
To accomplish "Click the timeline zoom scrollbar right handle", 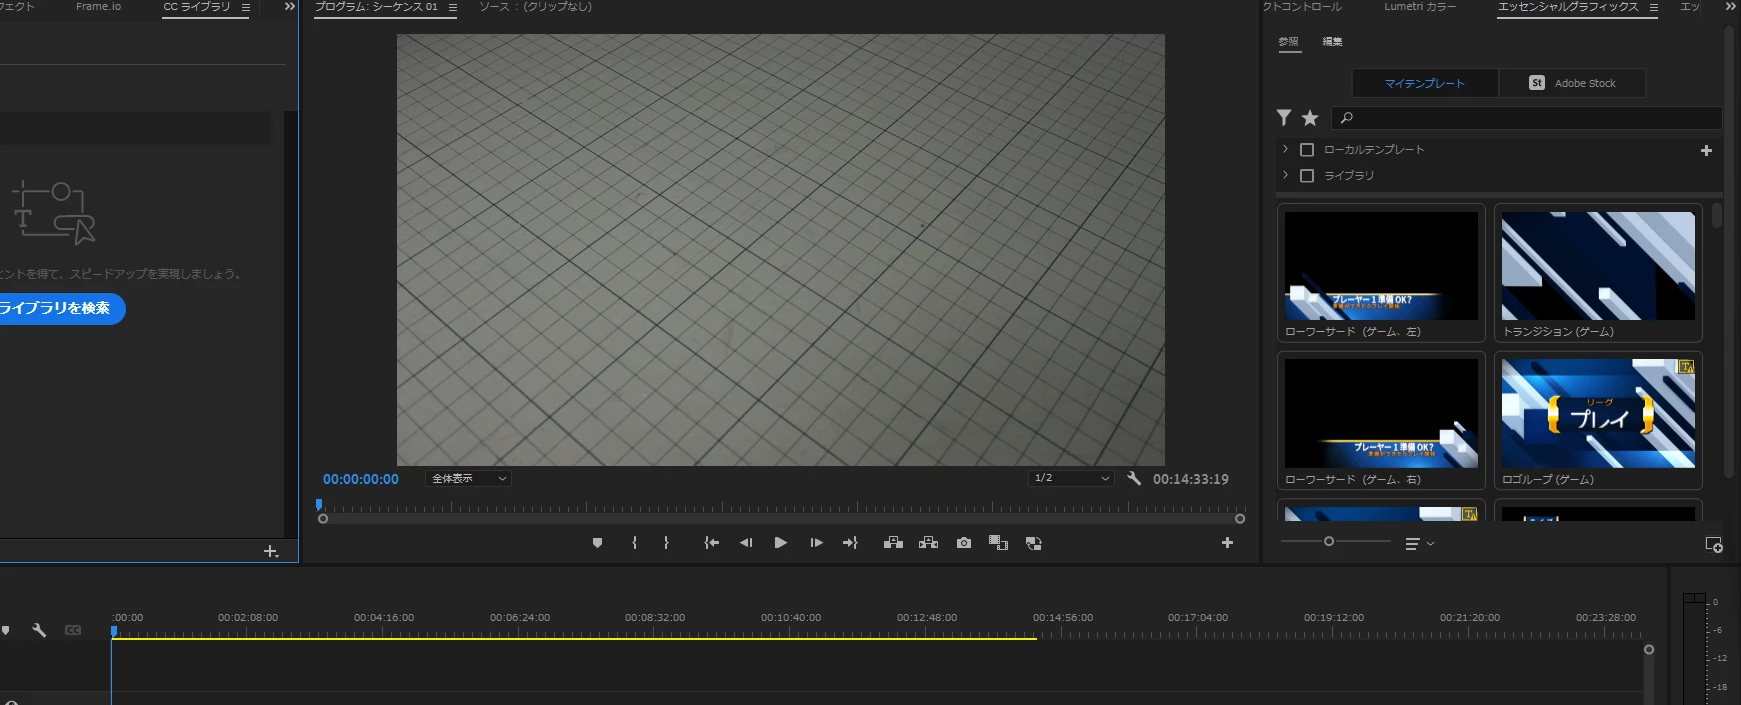I will pyautogui.click(x=1649, y=650).
